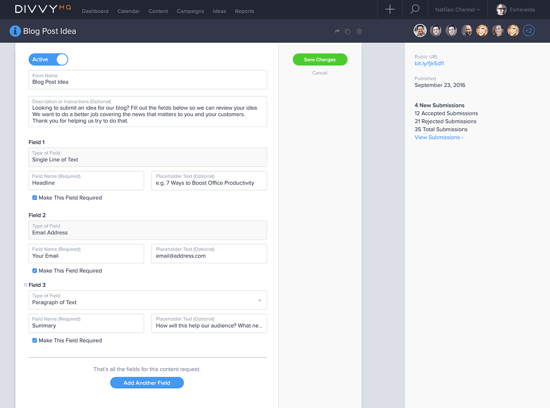
Task: Open the NatGeo Channel dropdown
Action: click(457, 10)
